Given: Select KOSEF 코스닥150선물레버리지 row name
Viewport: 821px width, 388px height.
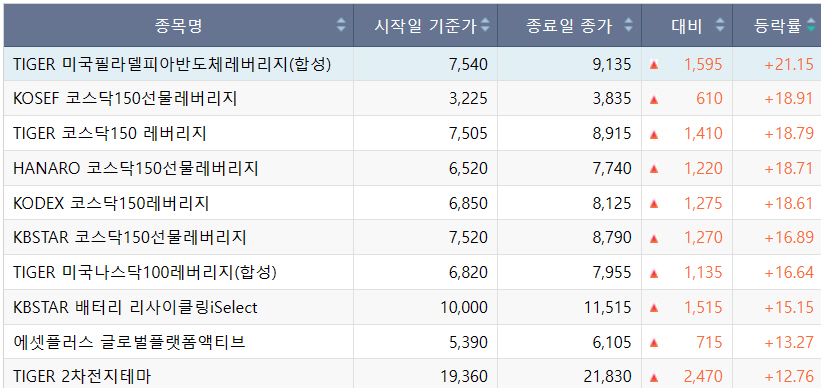Looking at the screenshot, I should click(x=125, y=99).
